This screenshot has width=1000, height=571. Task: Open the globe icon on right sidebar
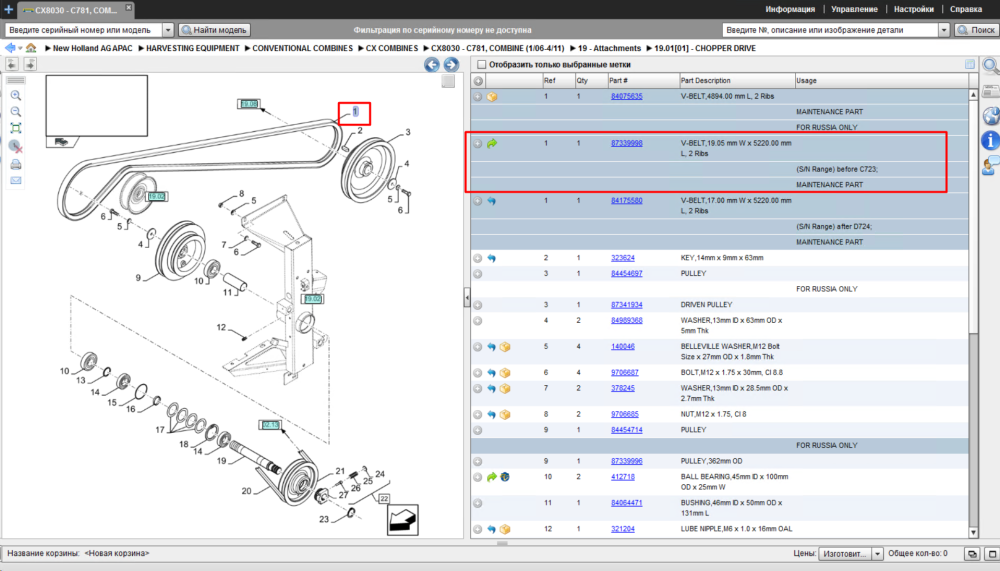[990, 116]
